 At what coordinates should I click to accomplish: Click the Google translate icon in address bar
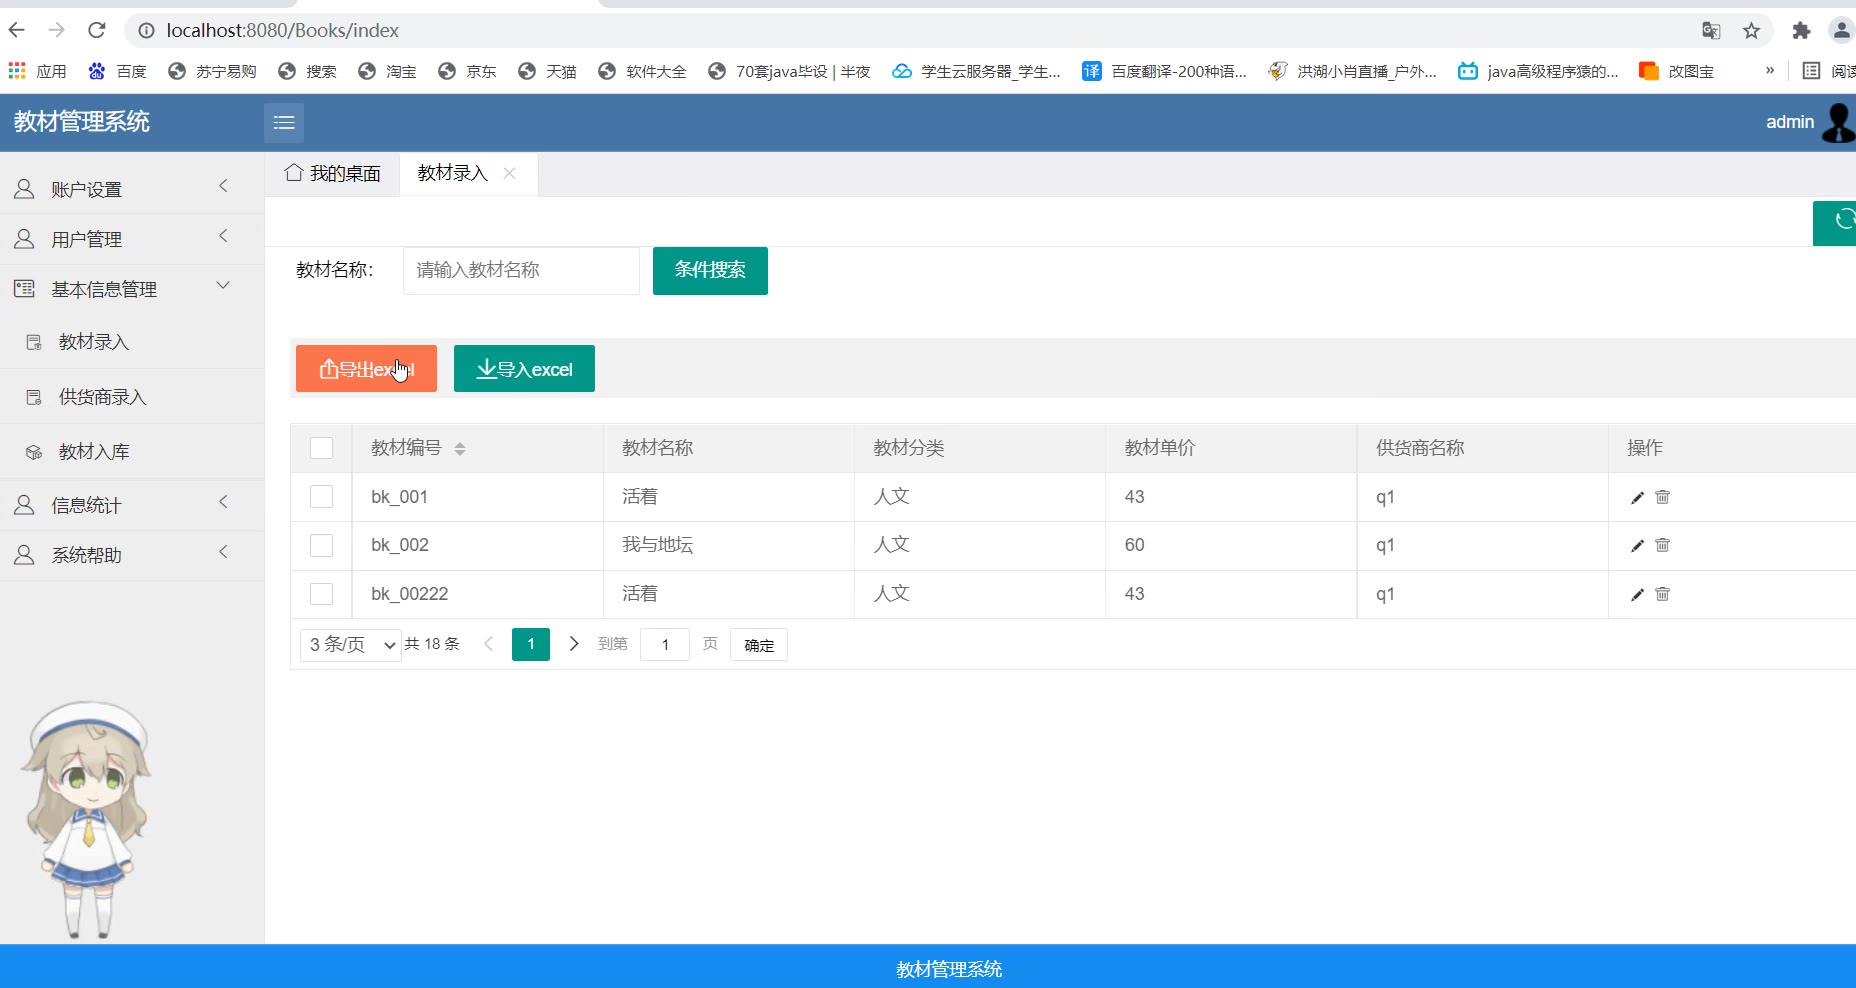point(1711,31)
